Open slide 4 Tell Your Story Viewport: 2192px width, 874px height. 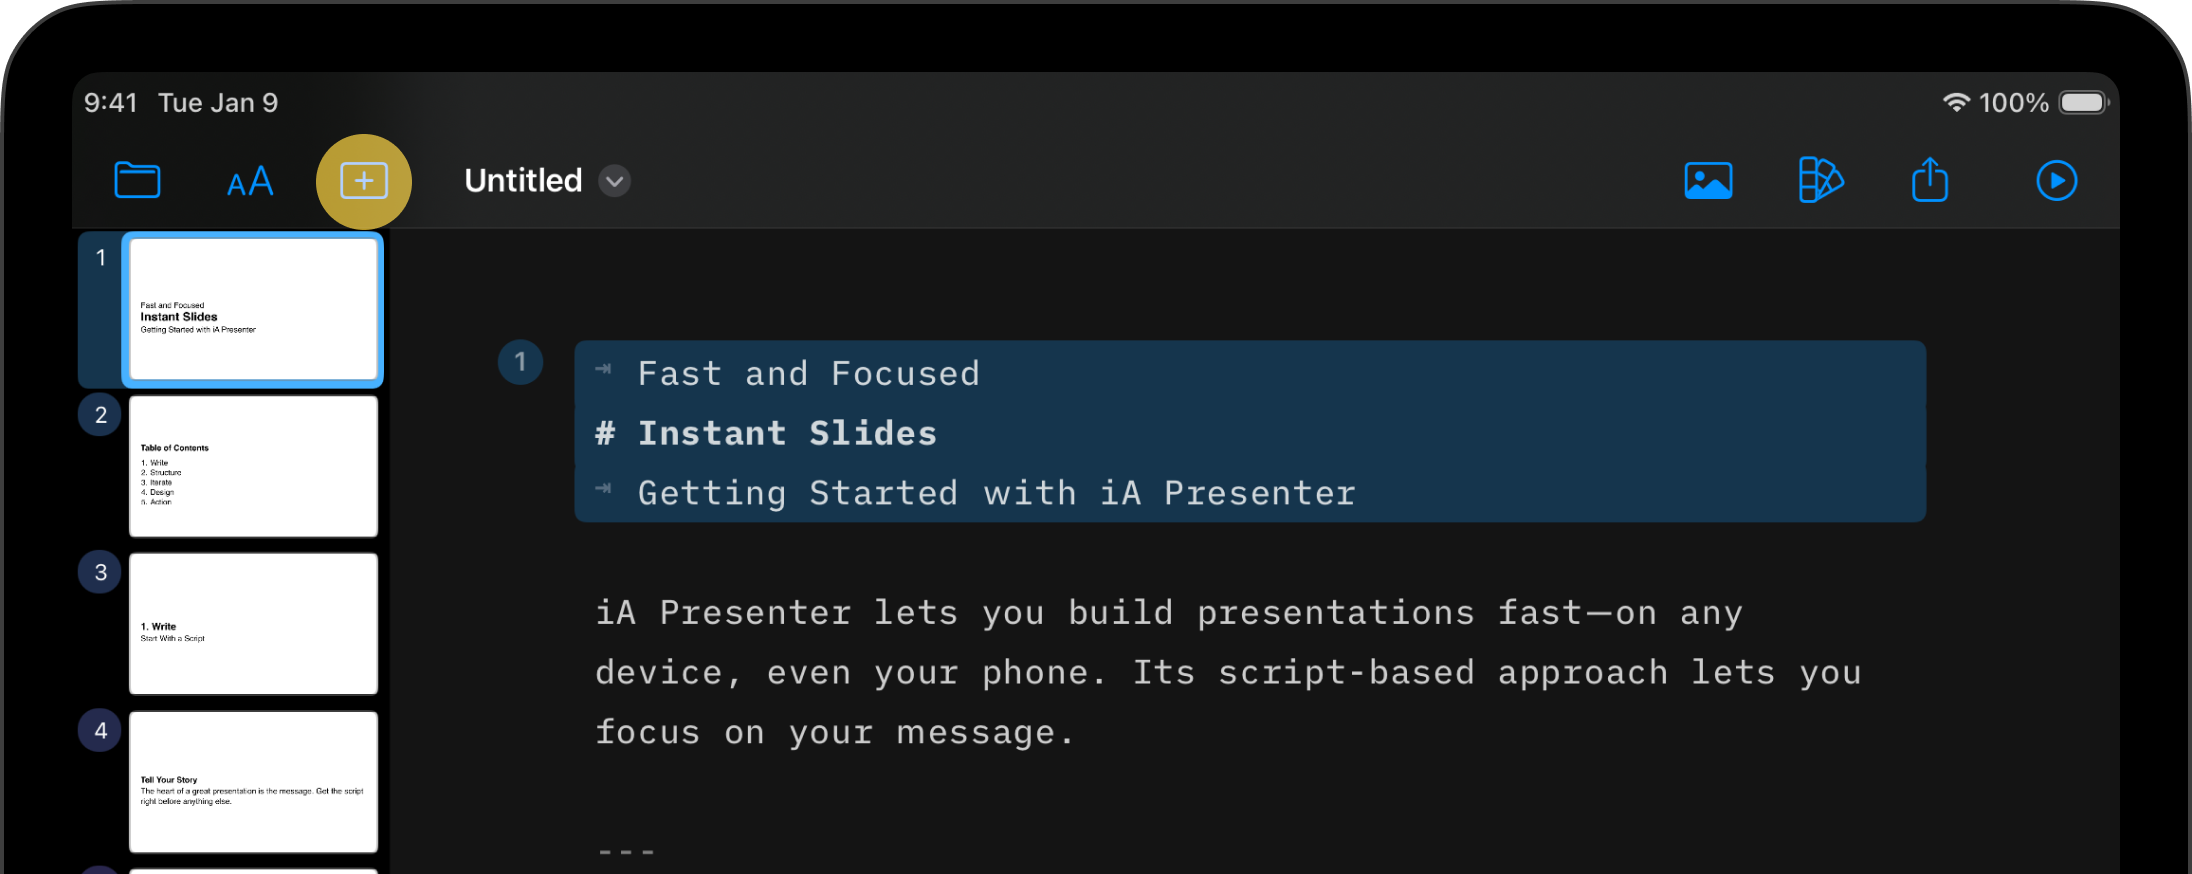[x=252, y=782]
